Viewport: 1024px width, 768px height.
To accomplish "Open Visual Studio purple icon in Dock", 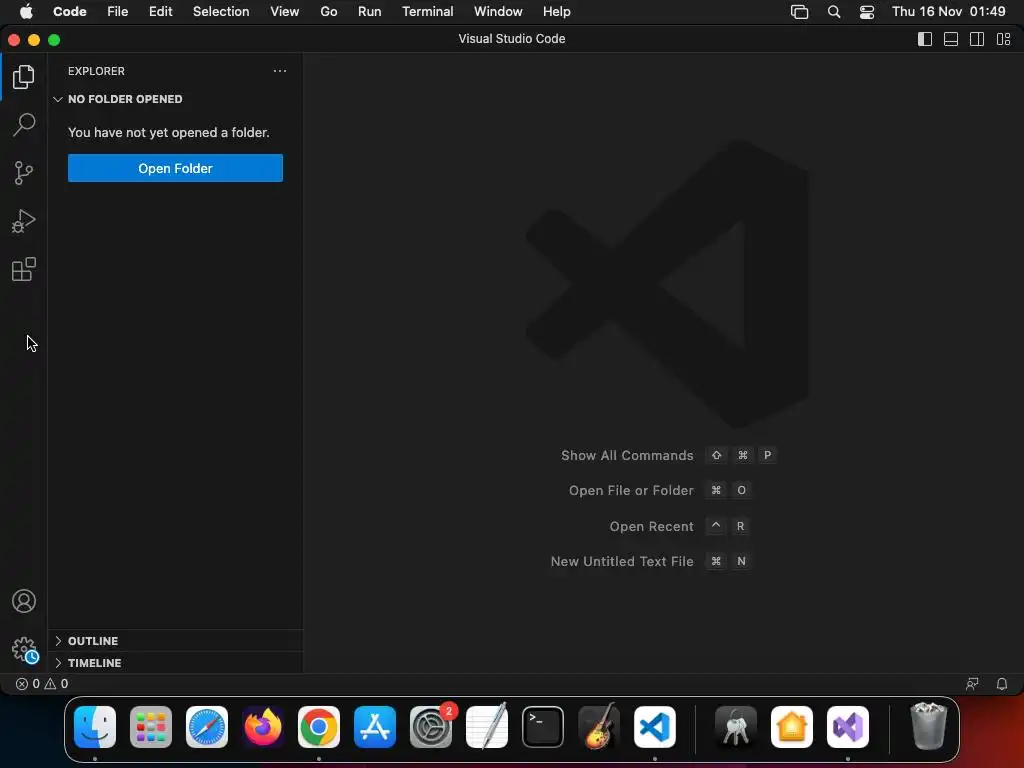I will [x=848, y=727].
